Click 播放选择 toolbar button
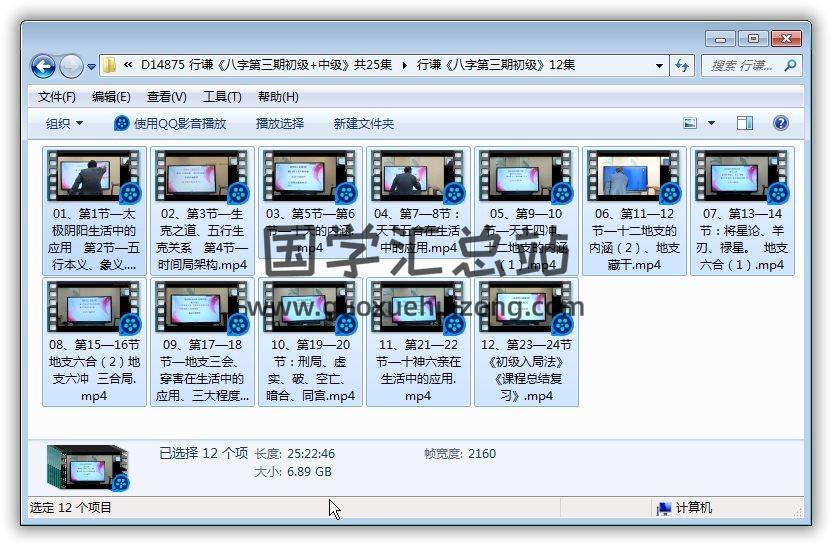 (x=280, y=124)
